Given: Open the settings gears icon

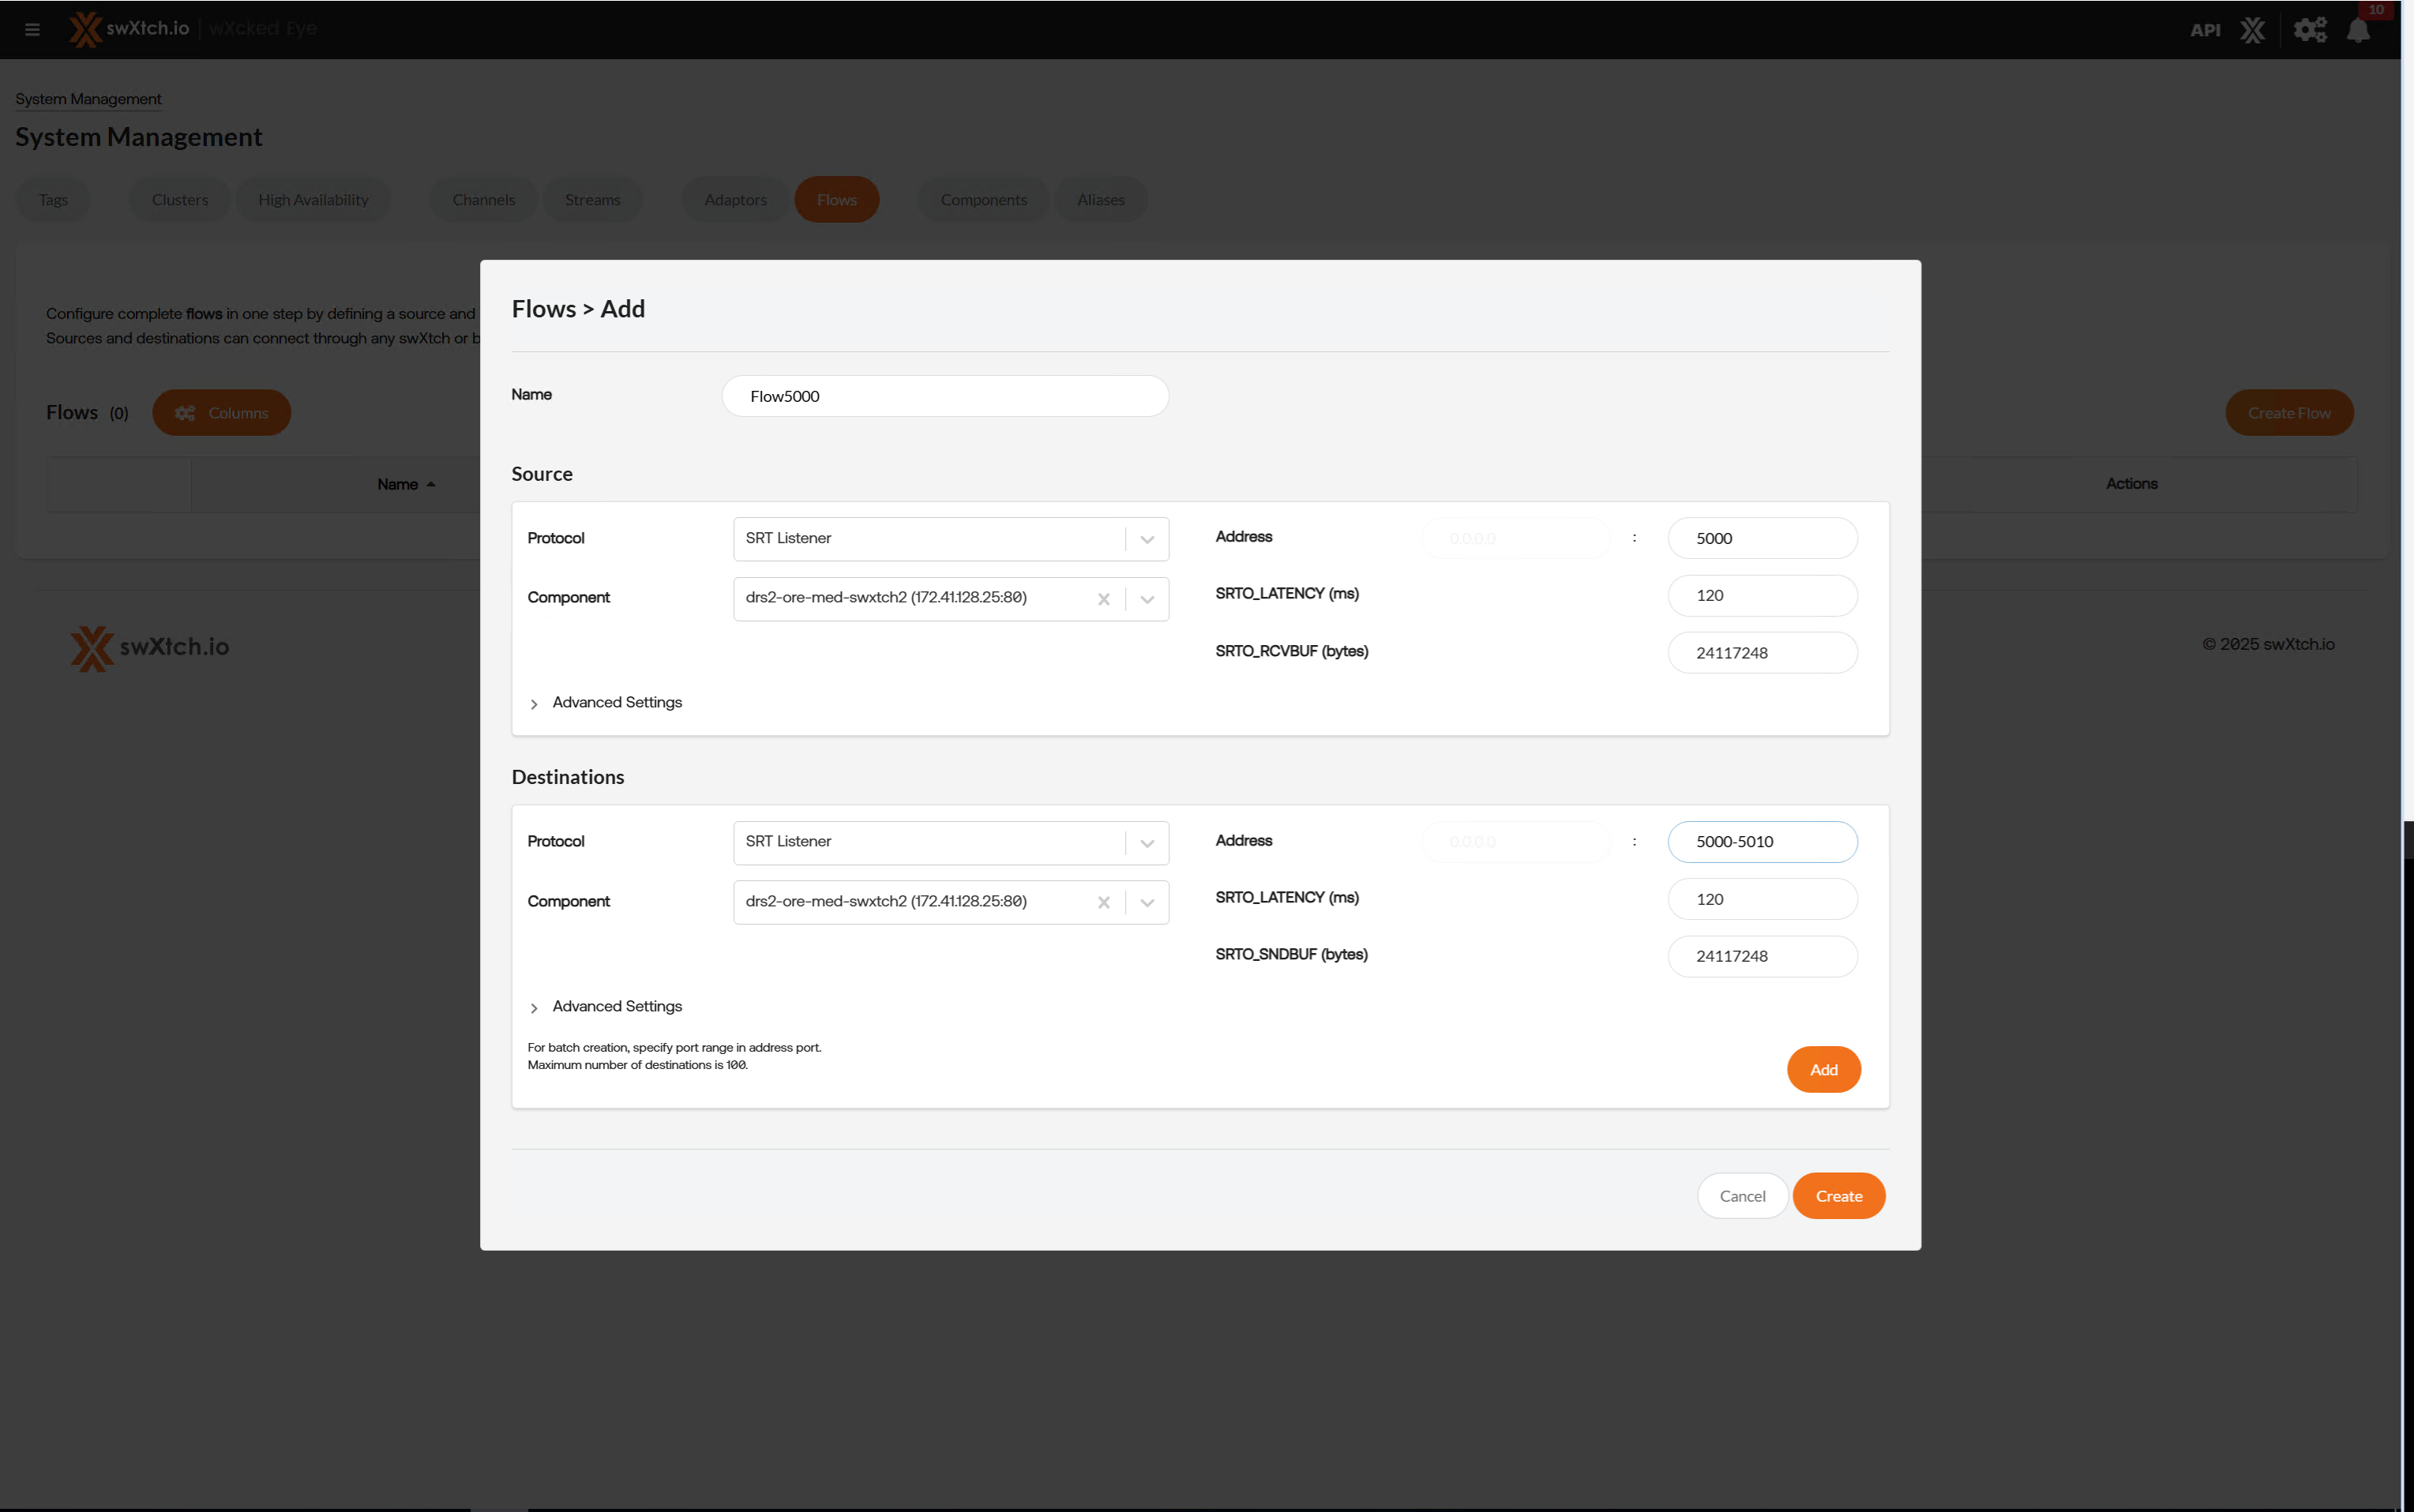Looking at the screenshot, I should [2309, 30].
